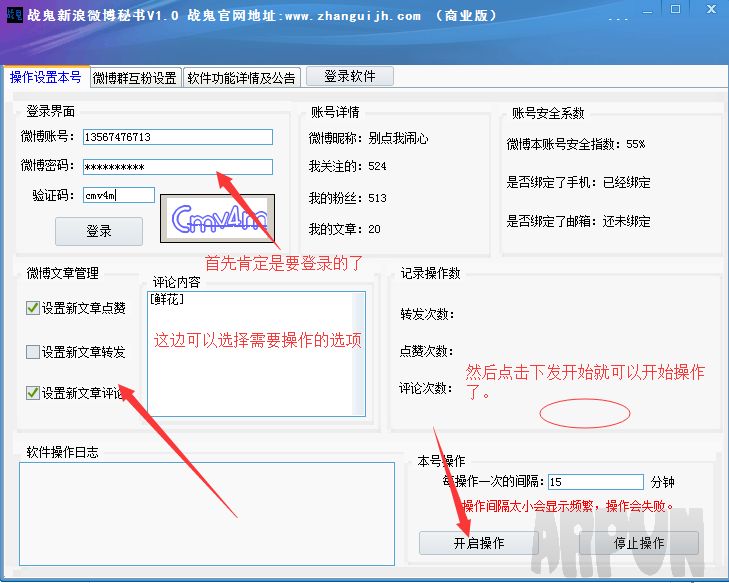Select the 我的粉丝：513 value
729x583 pixels.
(347, 198)
